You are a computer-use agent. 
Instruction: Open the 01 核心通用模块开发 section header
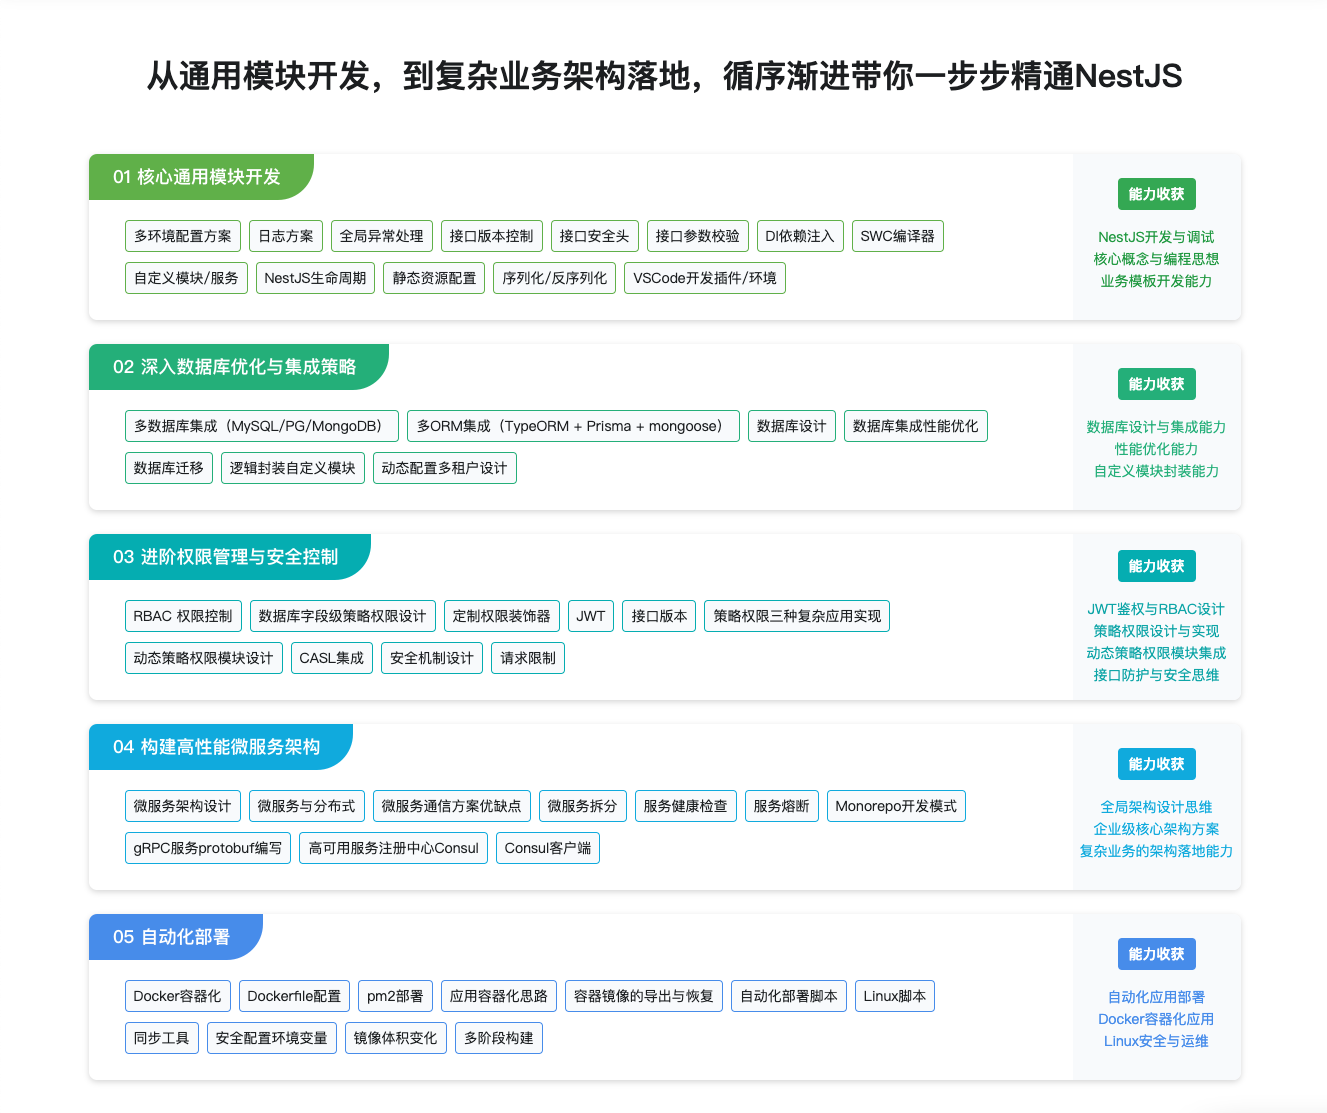tap(197, 177)
